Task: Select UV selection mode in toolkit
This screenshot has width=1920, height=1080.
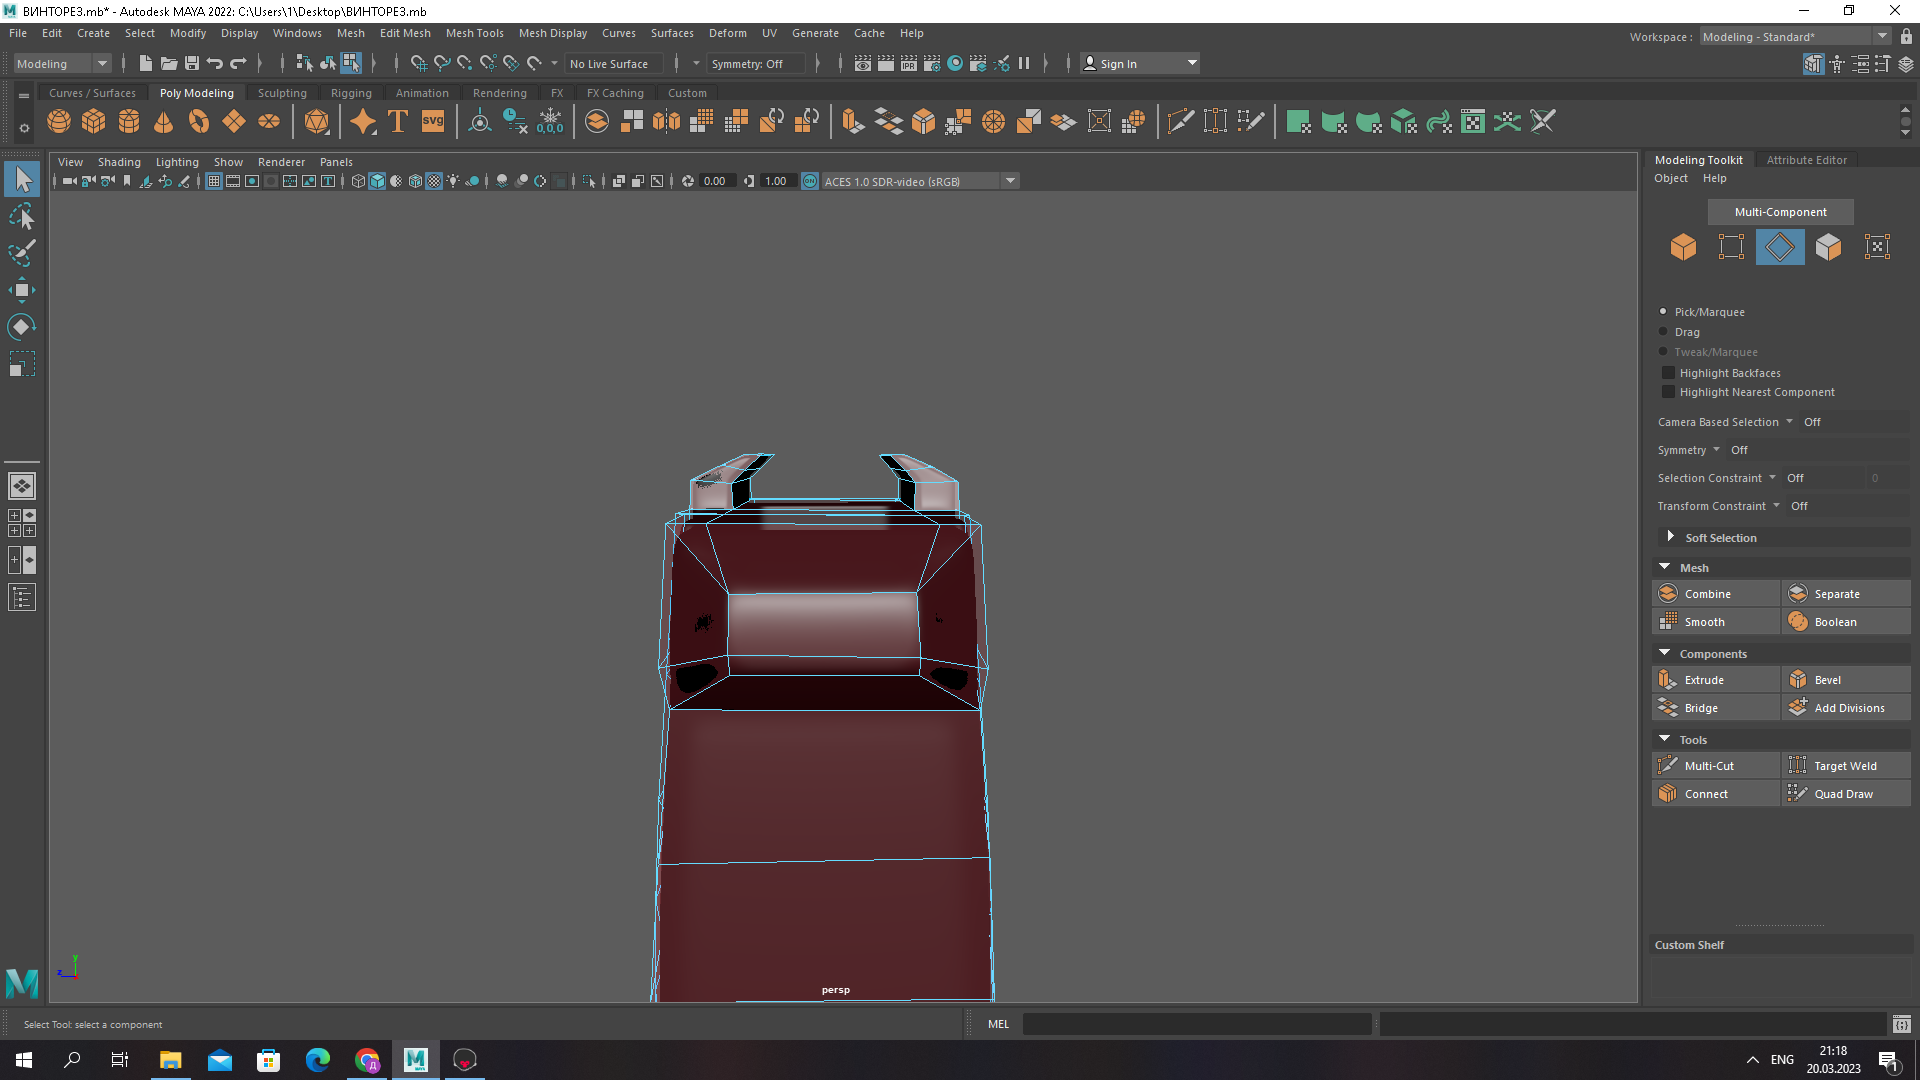Action: click(1877, 247)
